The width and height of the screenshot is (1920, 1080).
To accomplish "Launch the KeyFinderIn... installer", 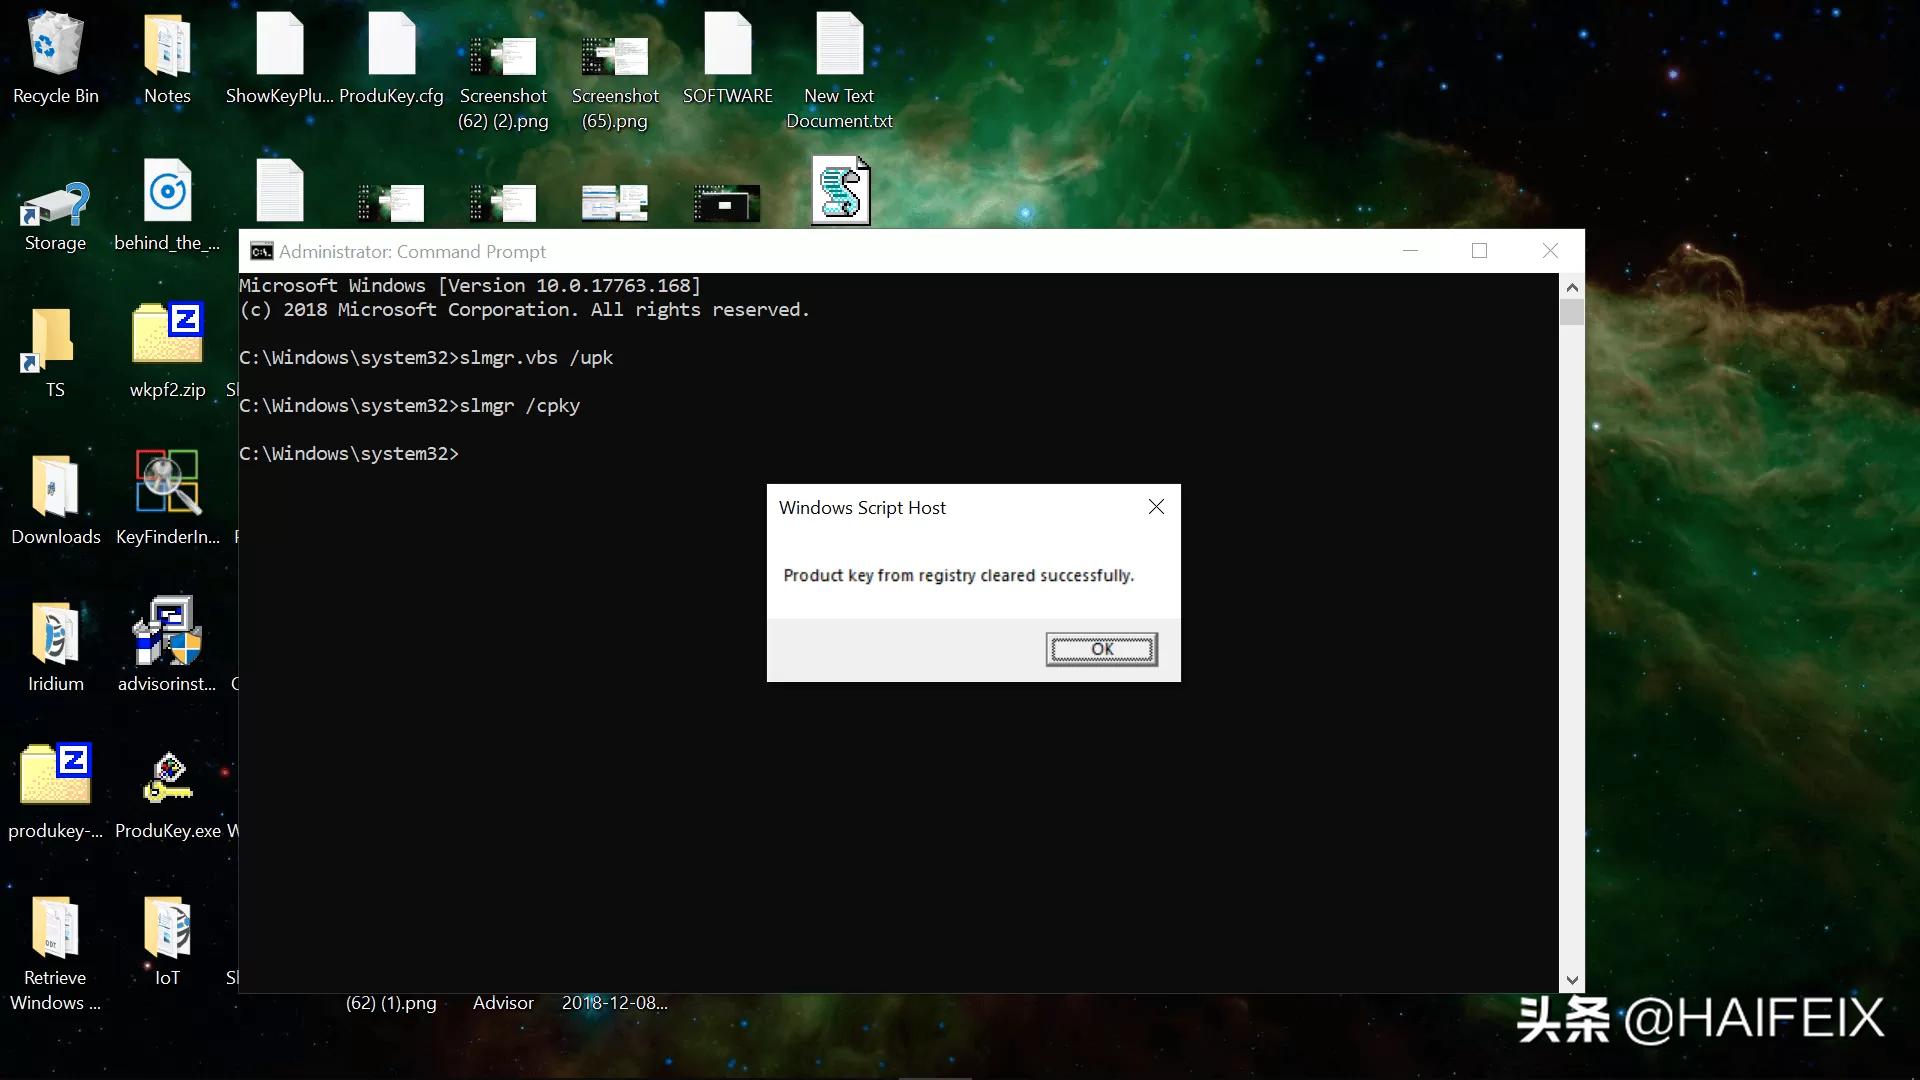I will click(166, 483).
